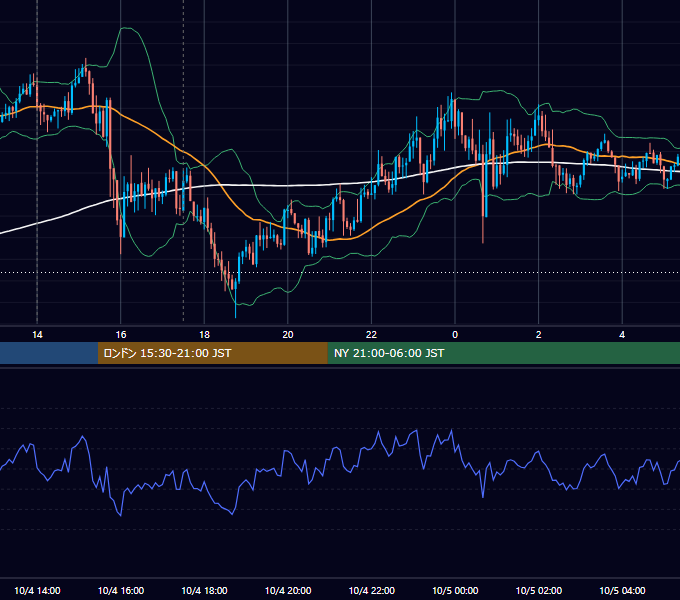Click the 4 hour label on price chart axis

pos(622,335)
